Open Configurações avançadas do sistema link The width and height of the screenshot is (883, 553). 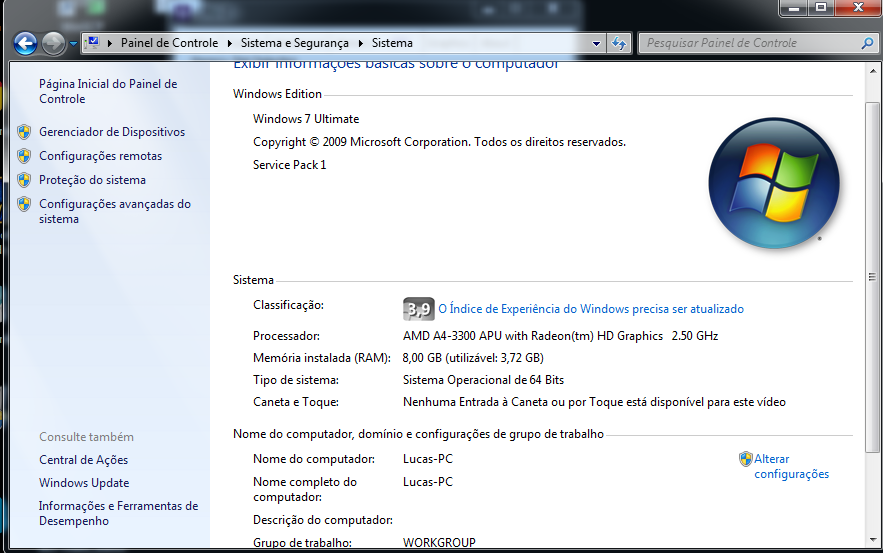[x=115, y=211]
